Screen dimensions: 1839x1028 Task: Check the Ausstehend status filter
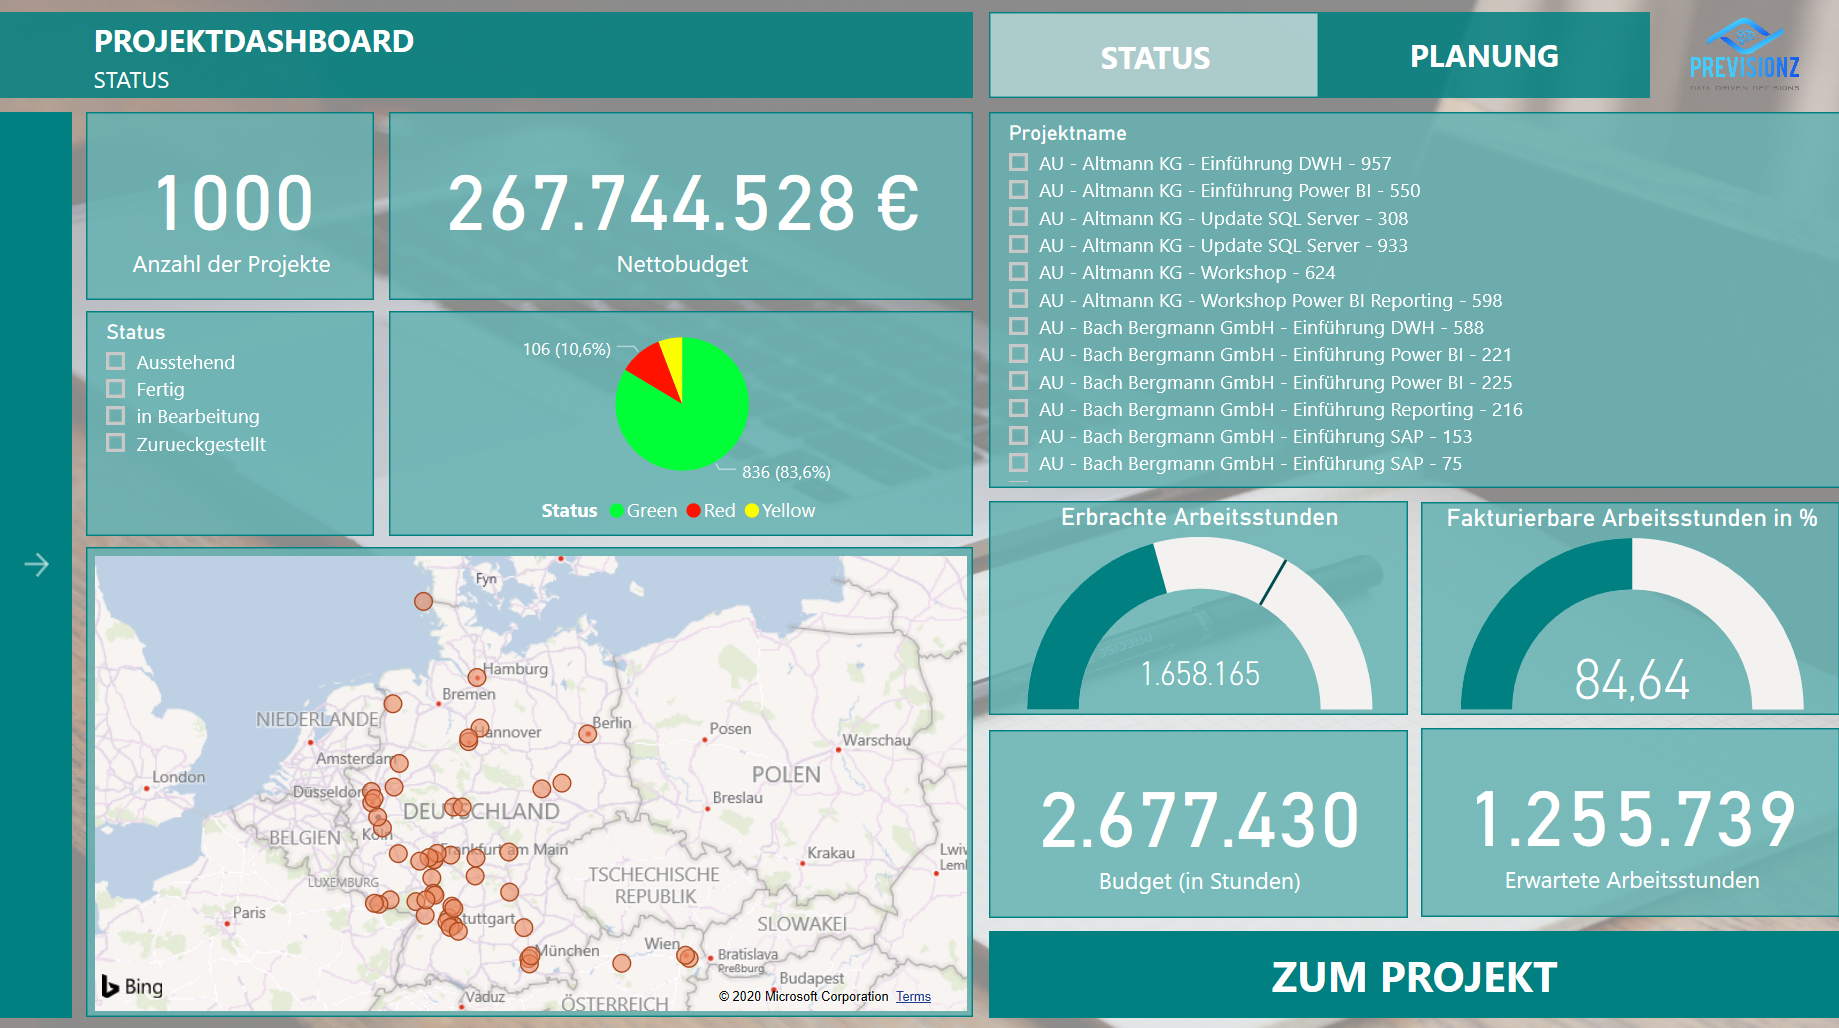[116, 362]
